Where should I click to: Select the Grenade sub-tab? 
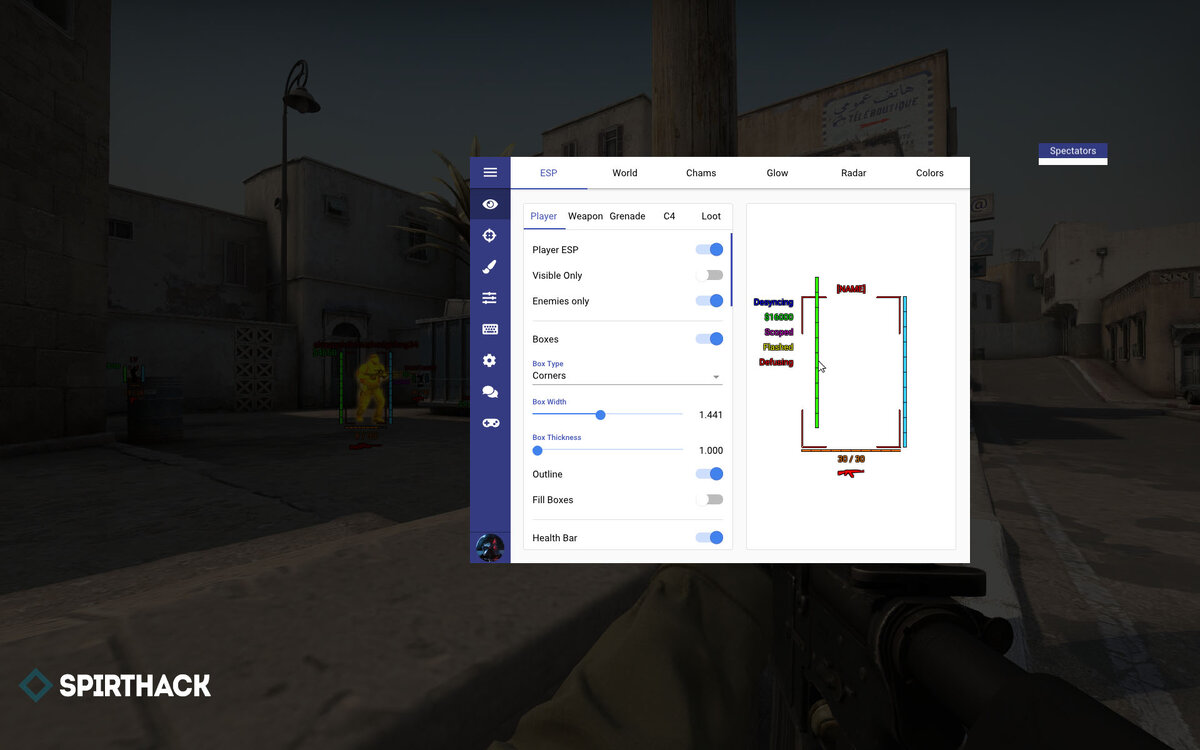(627, 216)
